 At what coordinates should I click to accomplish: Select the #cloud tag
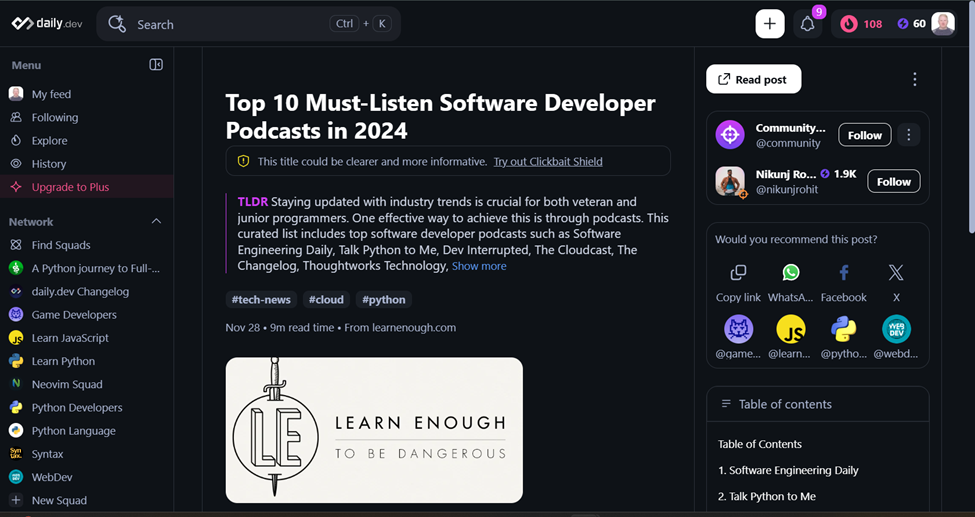coord(326,299)
